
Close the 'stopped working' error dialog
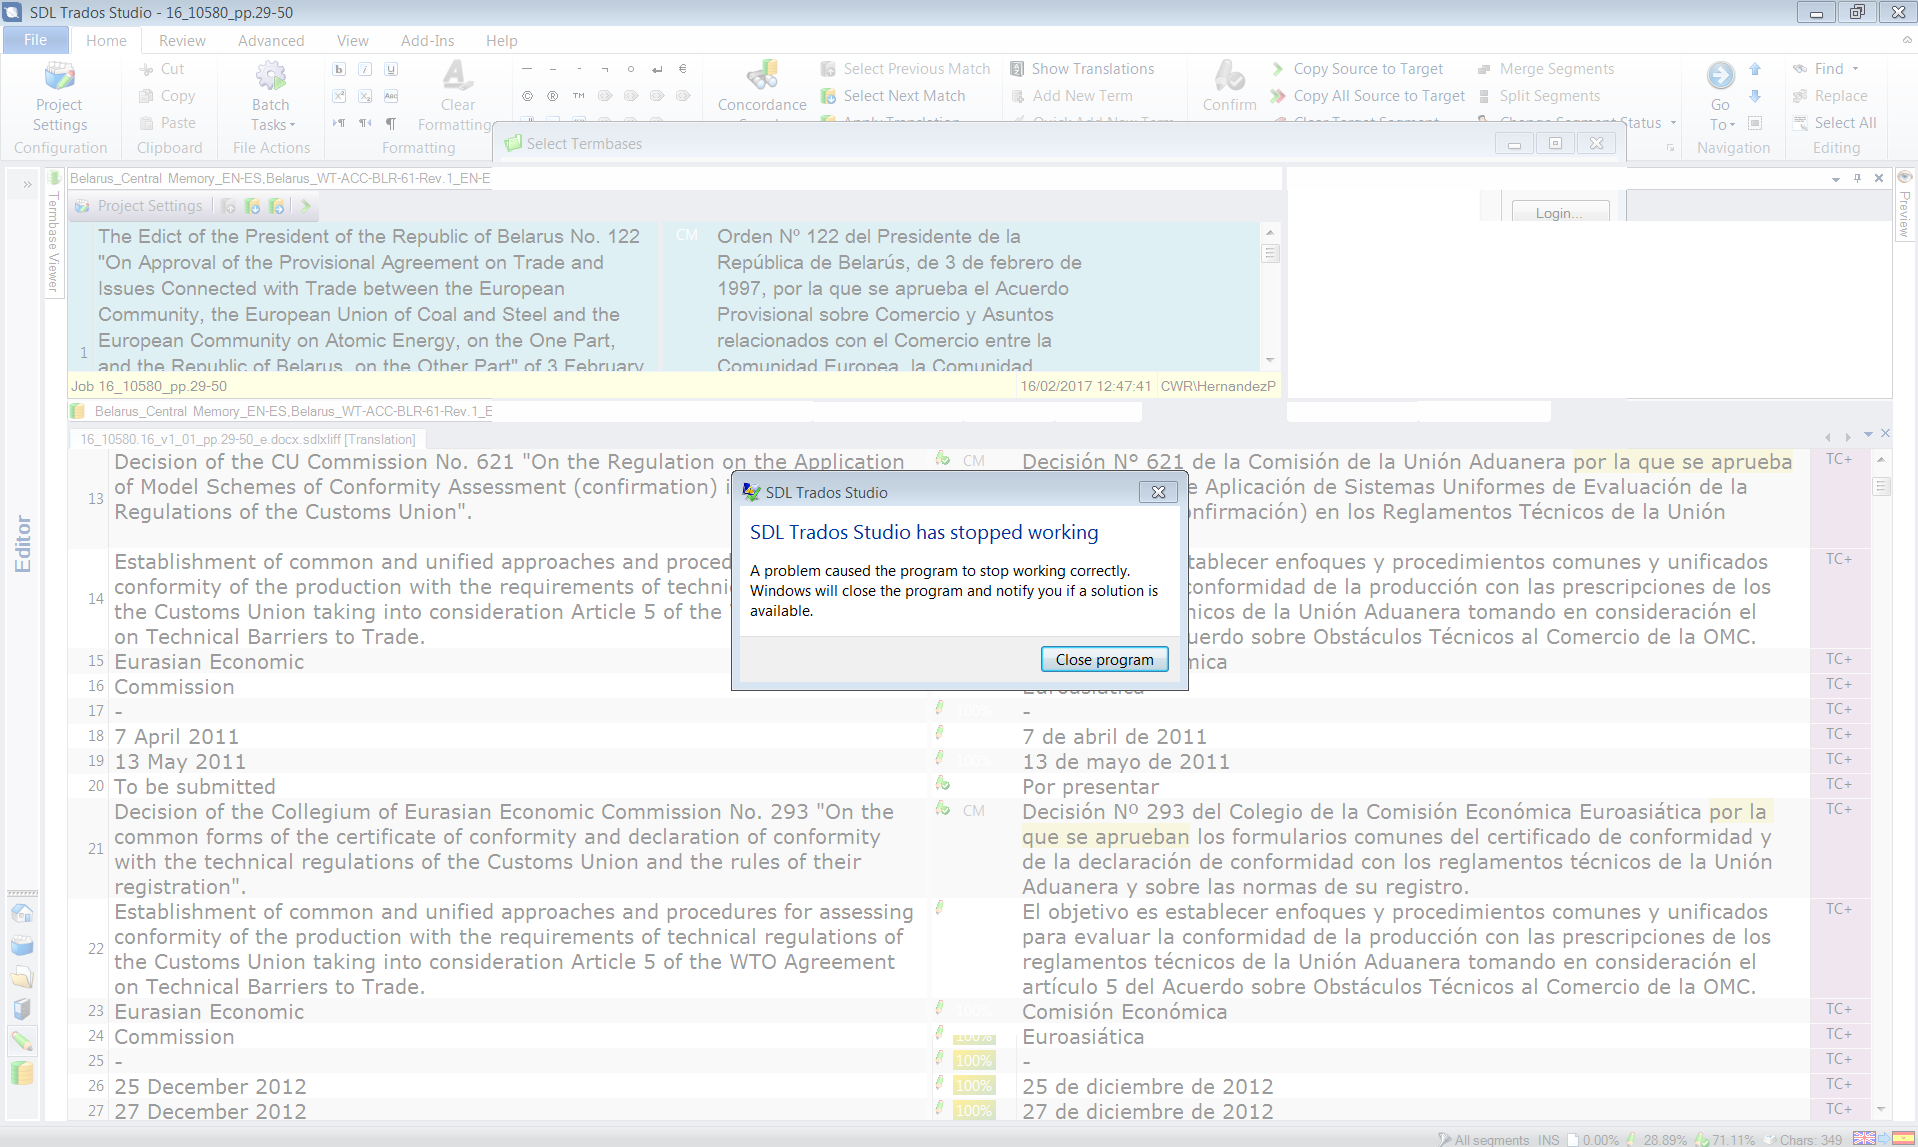coord(1158,492)
